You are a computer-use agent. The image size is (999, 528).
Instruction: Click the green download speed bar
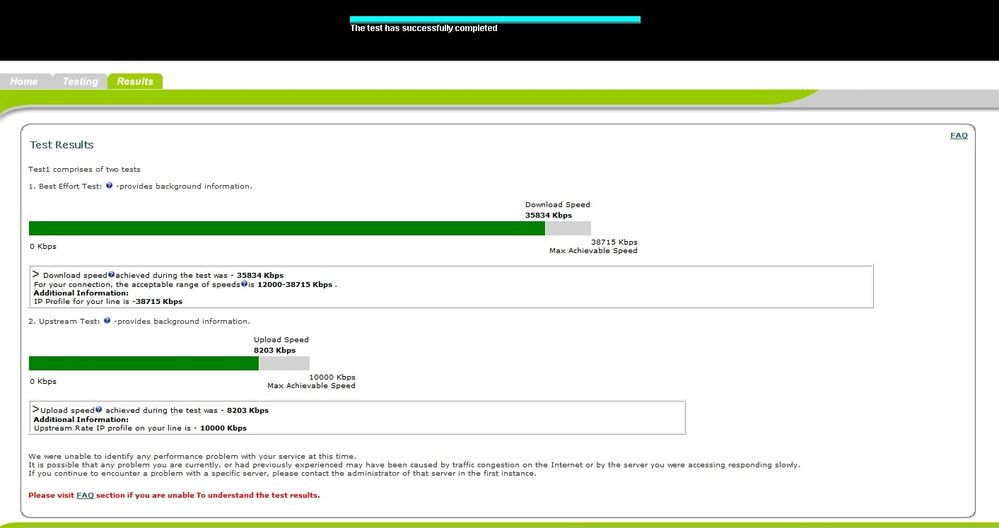click(286, 228)
